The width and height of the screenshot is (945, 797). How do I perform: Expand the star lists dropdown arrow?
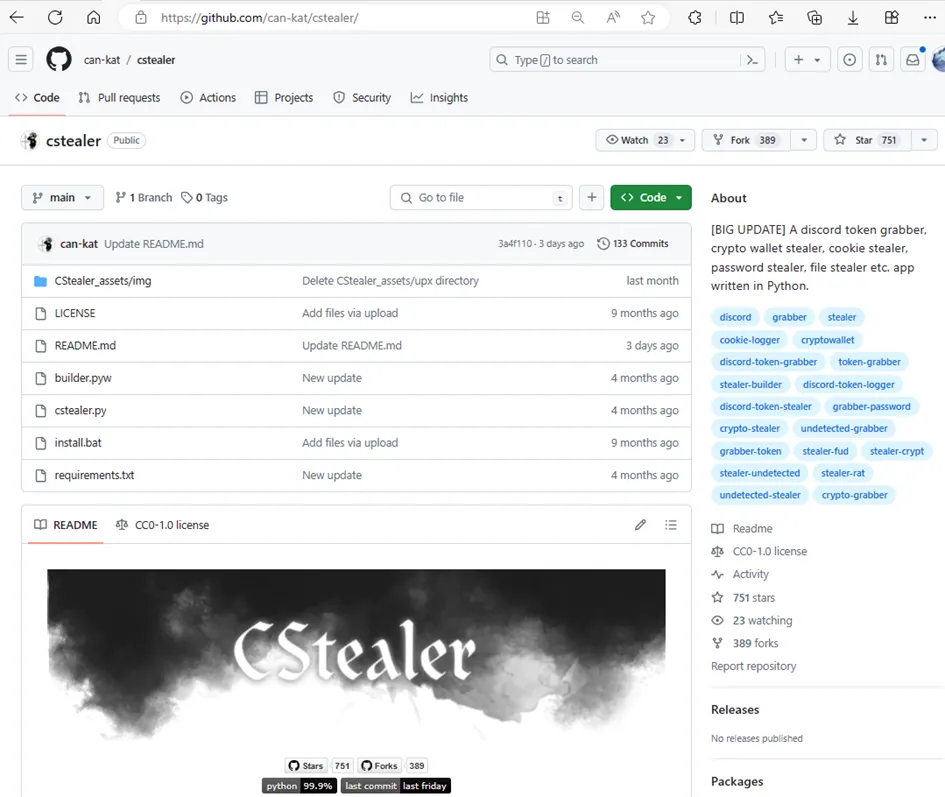924,141
